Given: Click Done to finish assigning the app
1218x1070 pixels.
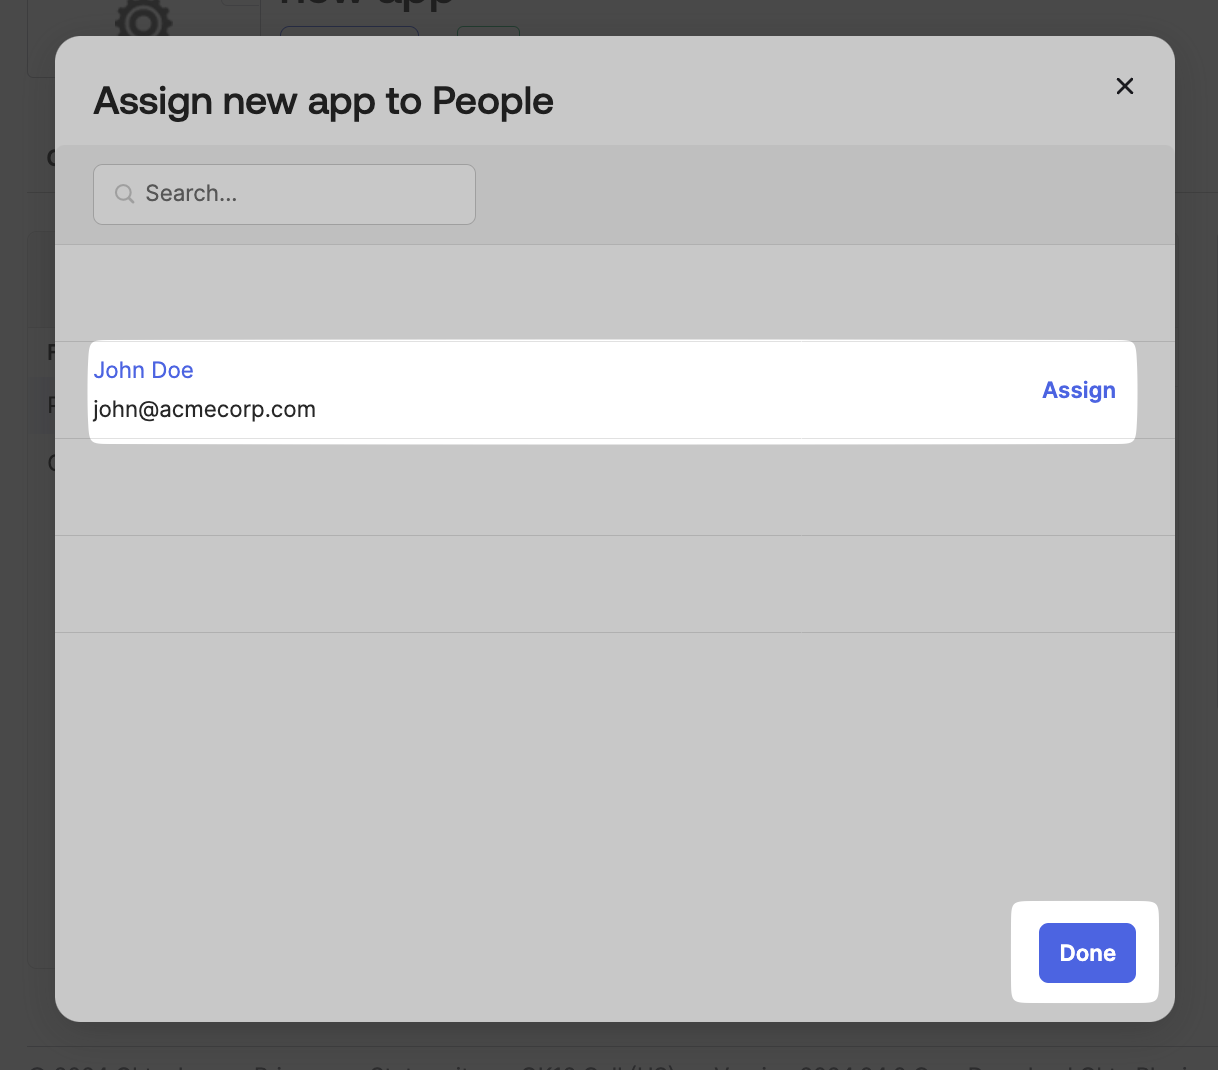Looking at the screenshot, I should point(1086,953).
